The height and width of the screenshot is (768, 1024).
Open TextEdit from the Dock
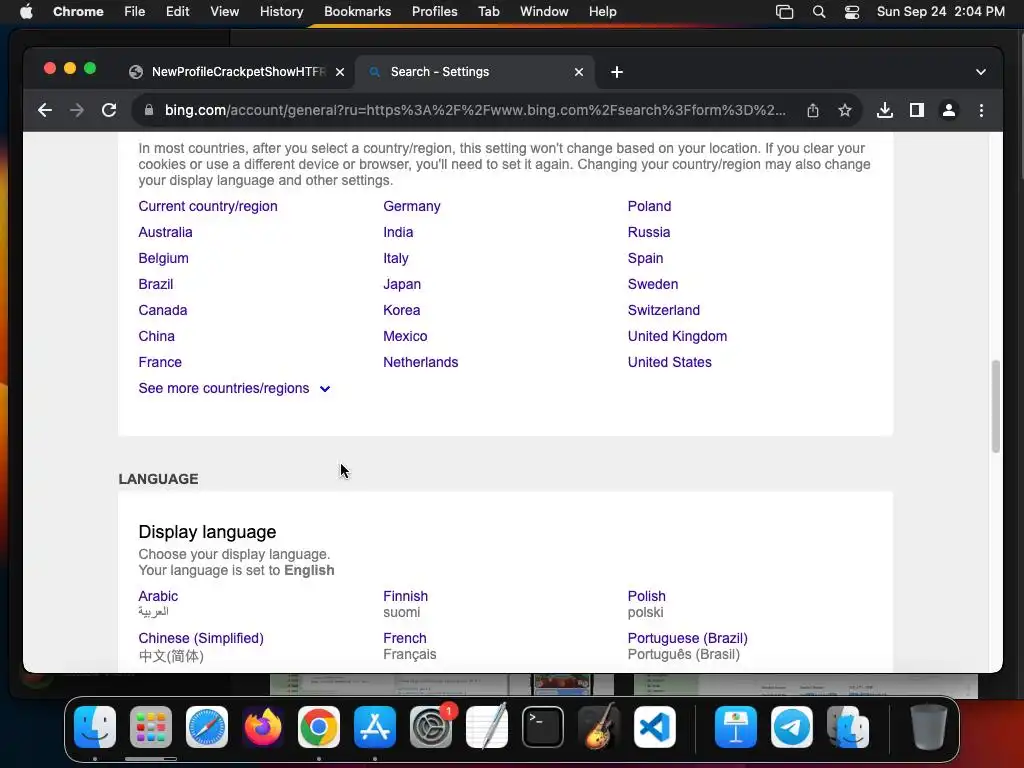487,727
